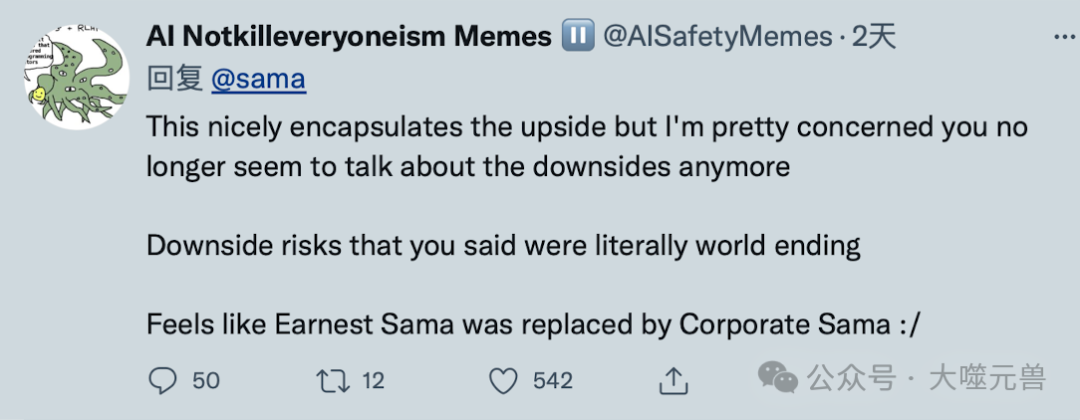1080x420 pixels.
Task: Click the display name AI Notkilleveryoneism Memes
Action: point(348,37)
